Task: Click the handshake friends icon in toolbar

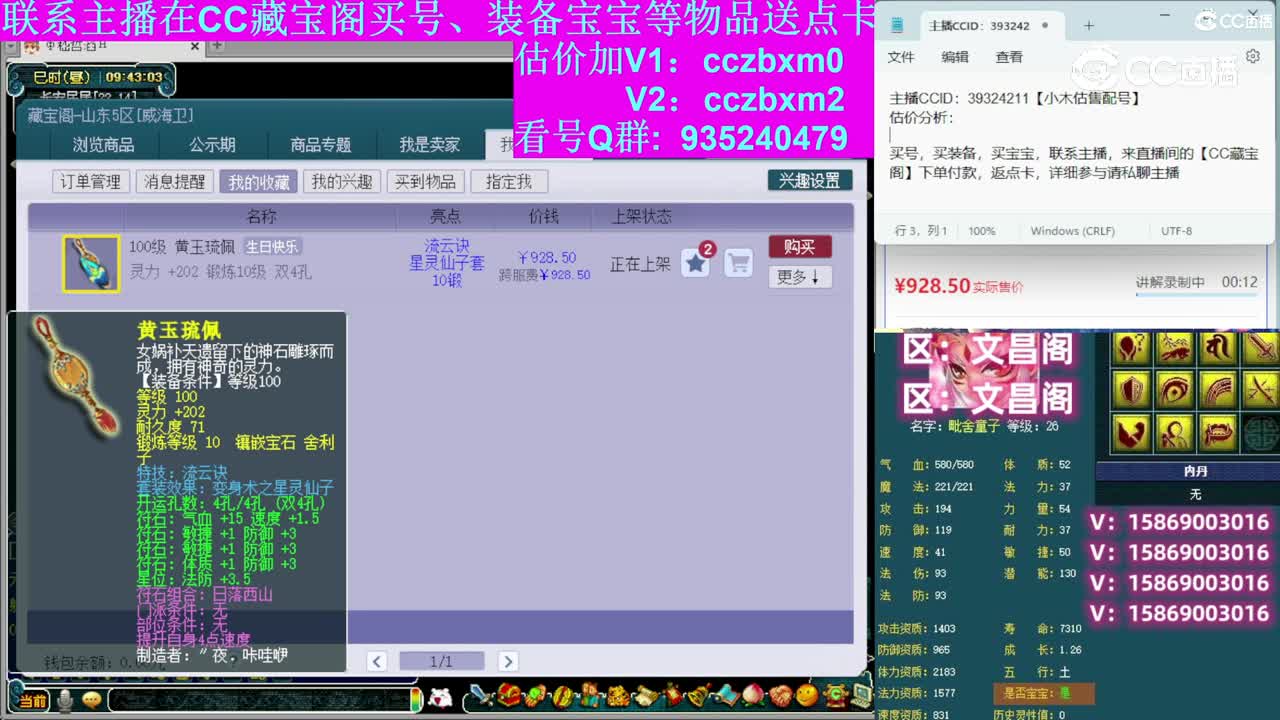Action: point(779,695)
